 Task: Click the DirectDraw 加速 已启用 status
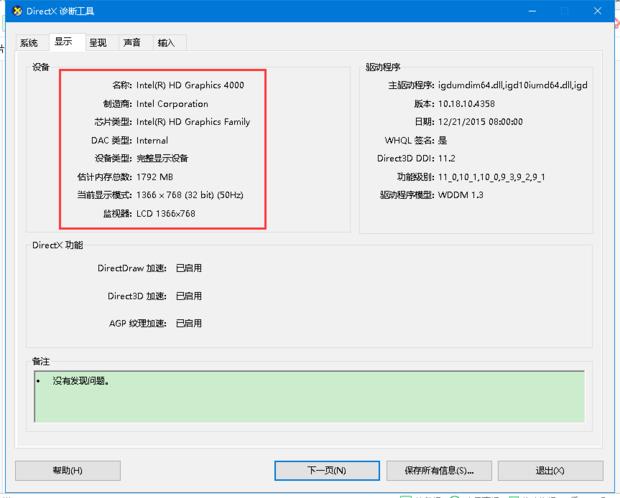point(189,268)
